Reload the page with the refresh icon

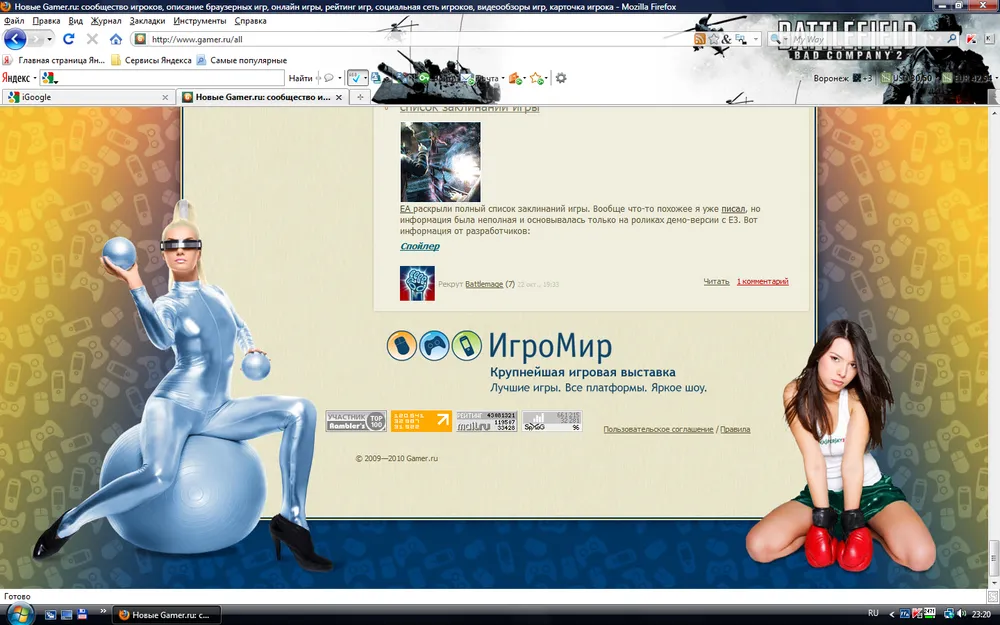[69, 39]
